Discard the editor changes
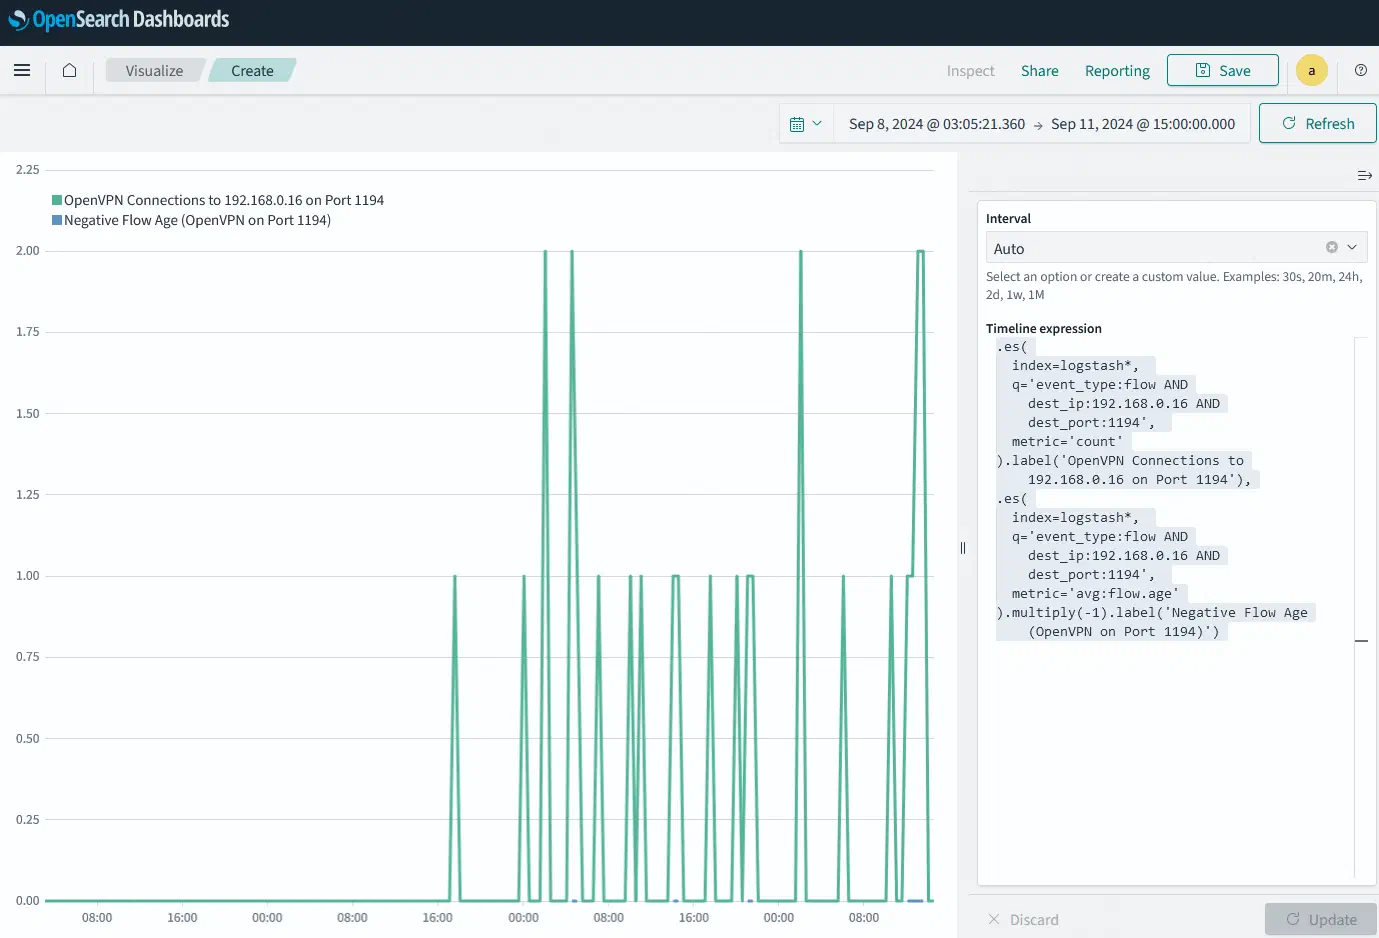The height and width of the screenshot is (938, 1379). point(1023,920)
